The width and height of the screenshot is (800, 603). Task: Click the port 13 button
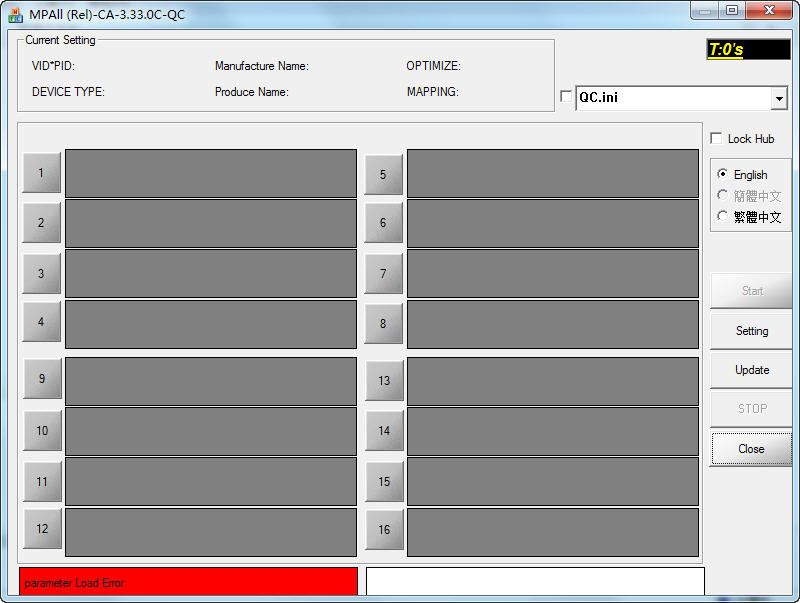click(384, 381)
